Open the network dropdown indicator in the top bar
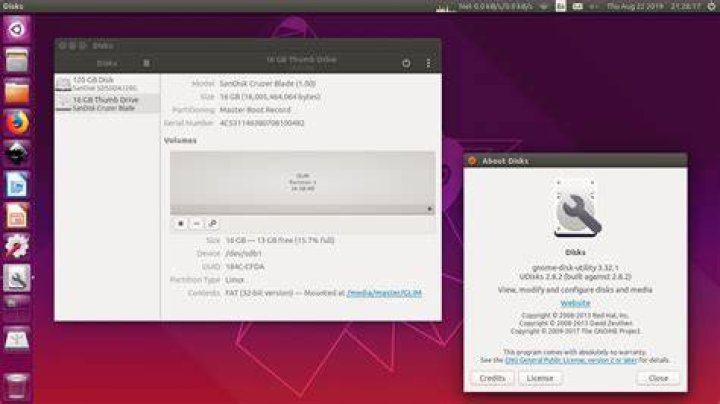This screenshot has height=404, width=720. 544,6
